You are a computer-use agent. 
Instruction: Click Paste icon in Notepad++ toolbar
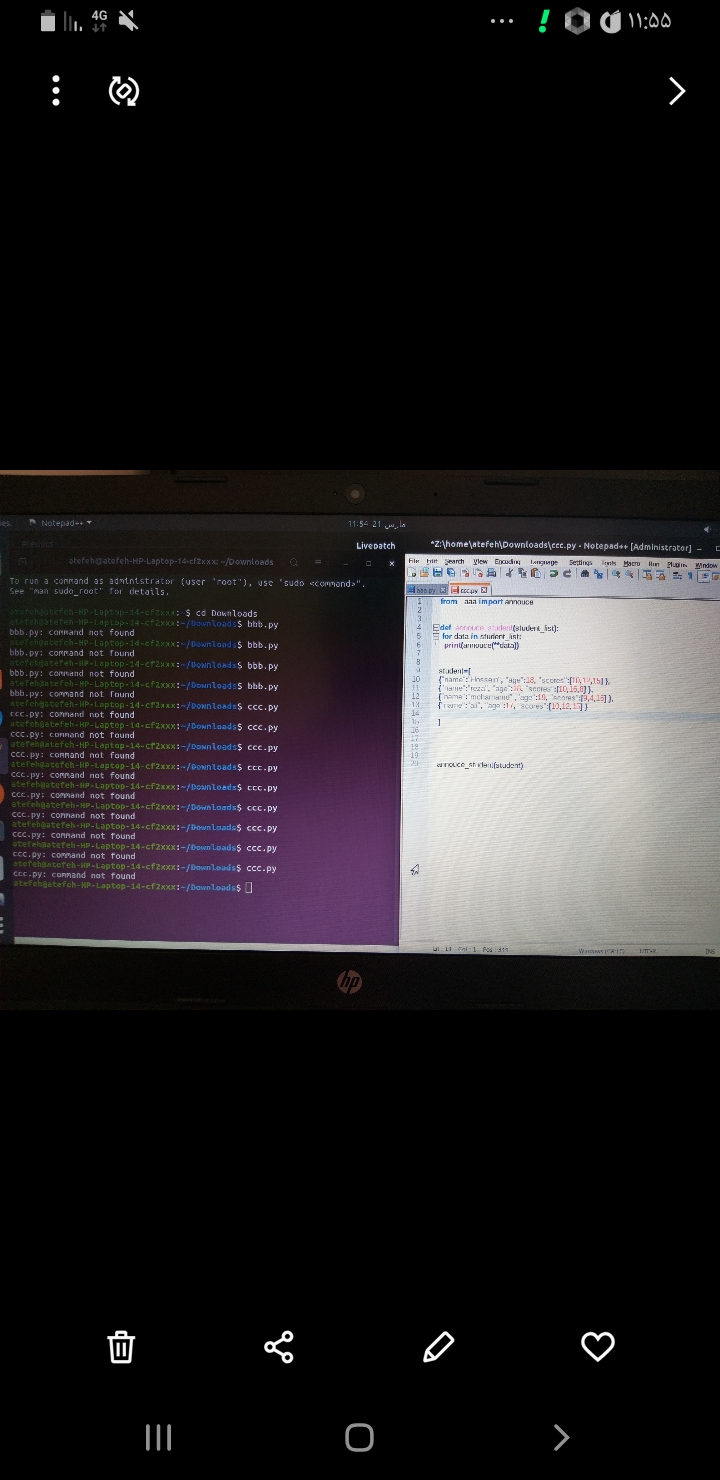pos(536,573)
